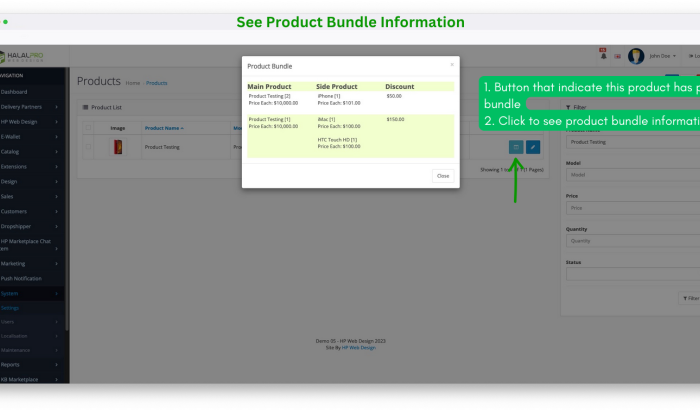Click the Product List panel heading
Image resolution: width=700 pixels, height=410 pixels.
[x=102, y=107]
